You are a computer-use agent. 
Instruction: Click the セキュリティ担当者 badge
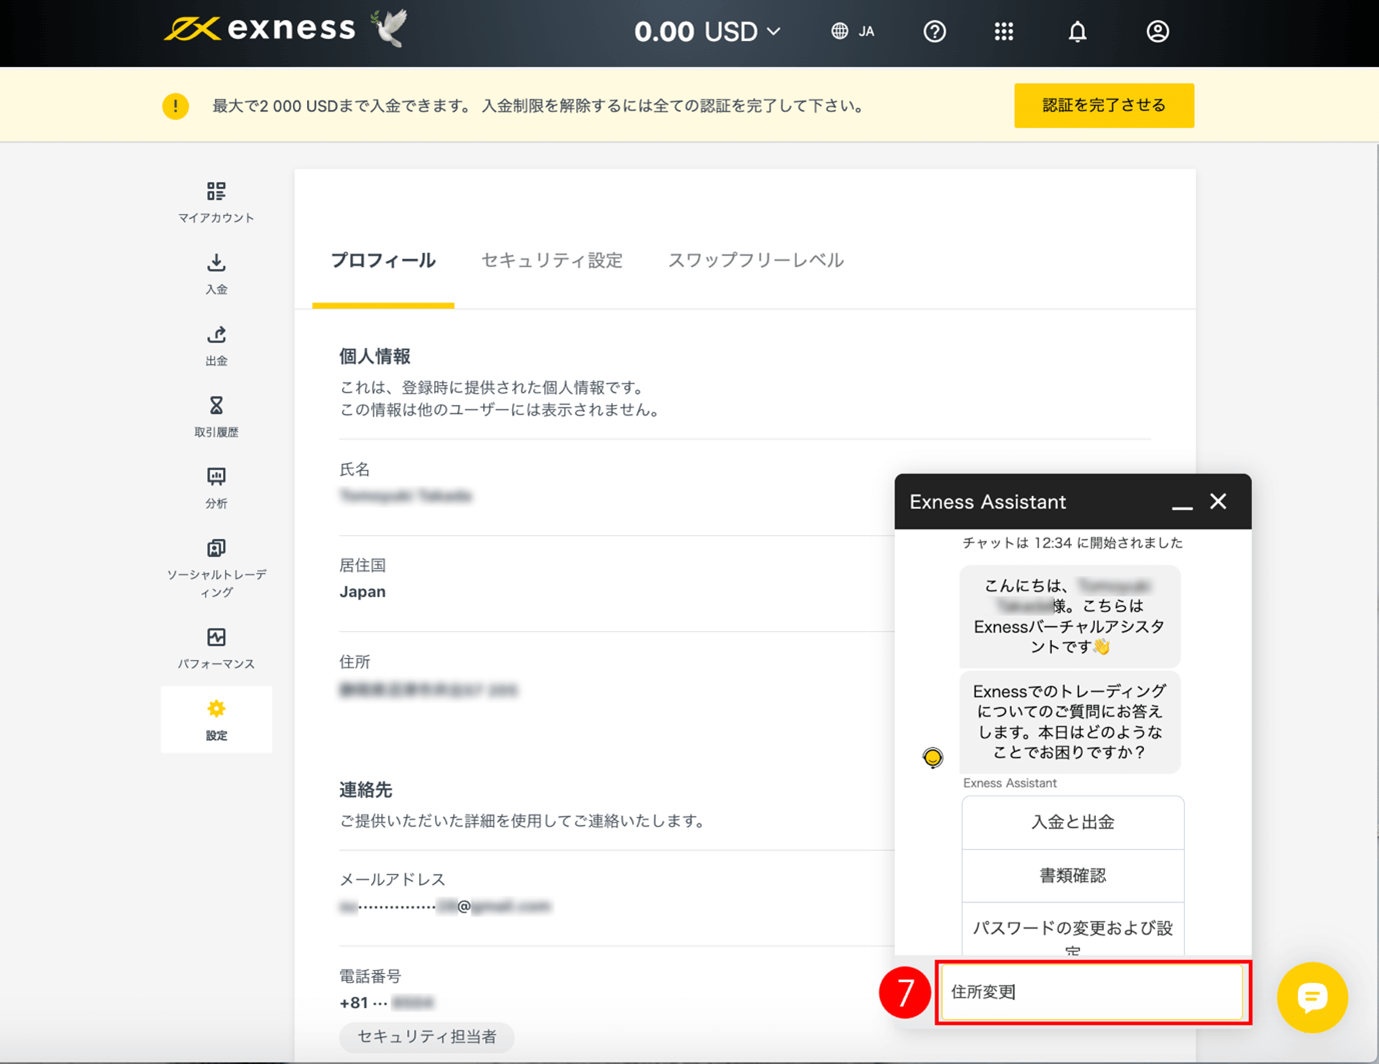tap(427, 1037)
